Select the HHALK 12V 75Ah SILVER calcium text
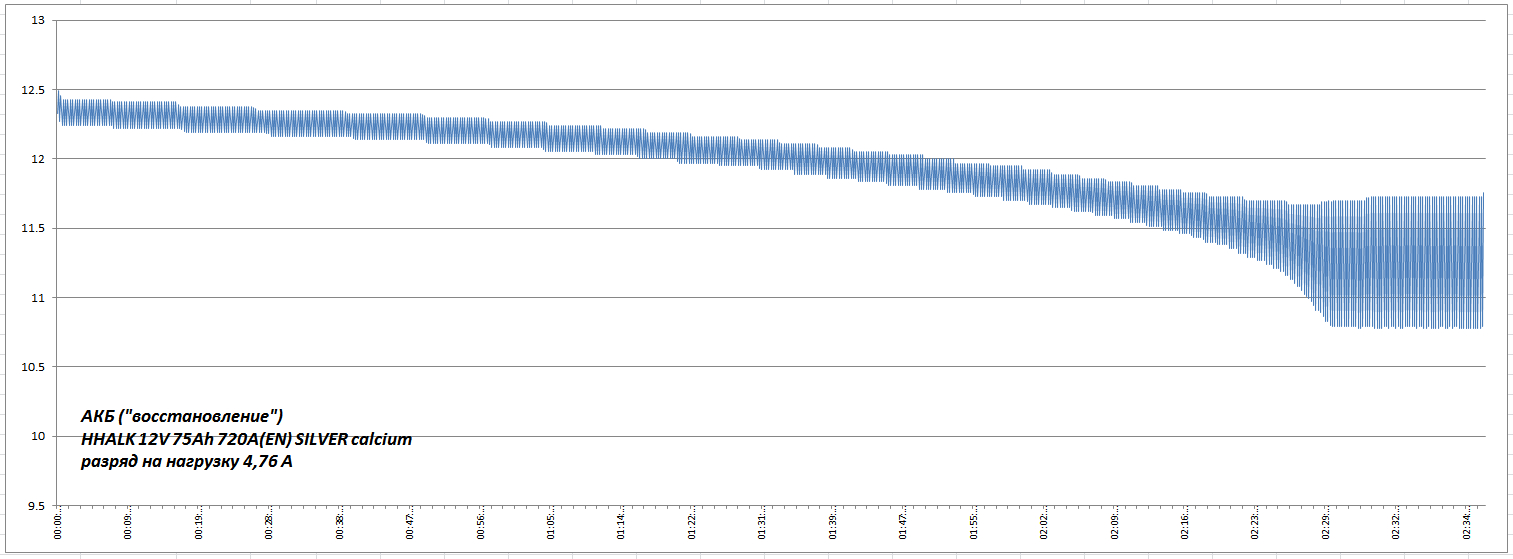 246,439
